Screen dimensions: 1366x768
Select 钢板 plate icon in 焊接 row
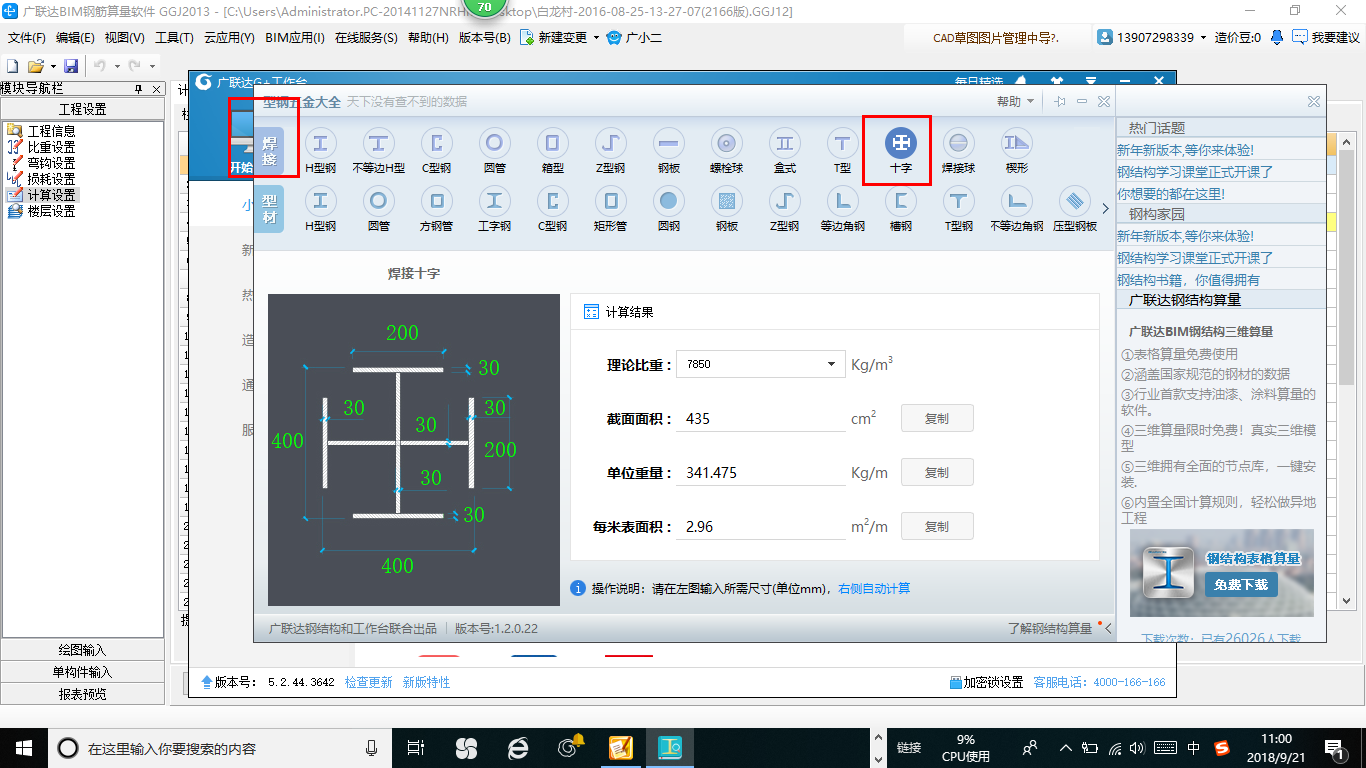669,143
